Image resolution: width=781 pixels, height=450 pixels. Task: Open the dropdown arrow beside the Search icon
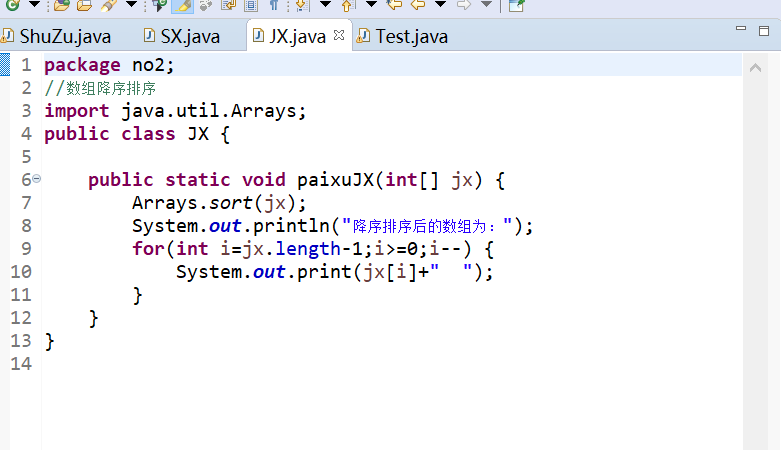coord(131,4)
